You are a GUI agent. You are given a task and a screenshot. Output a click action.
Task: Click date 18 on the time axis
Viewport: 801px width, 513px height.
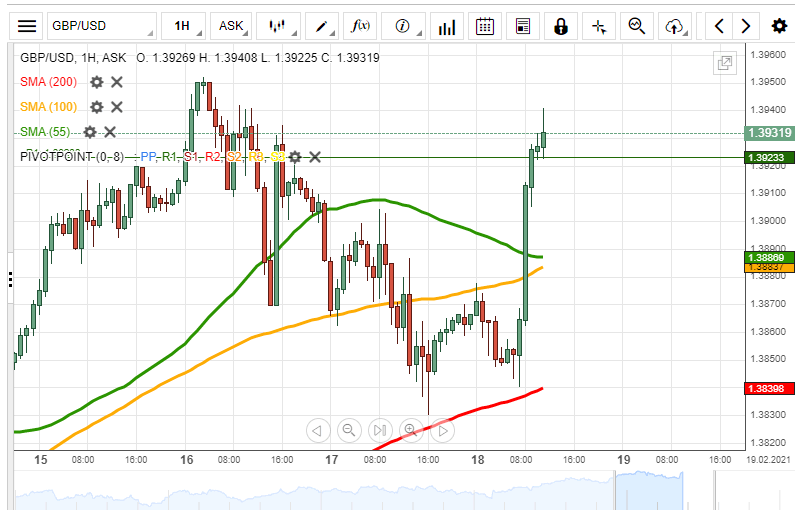pyautogui.click(x=477, y=460)
